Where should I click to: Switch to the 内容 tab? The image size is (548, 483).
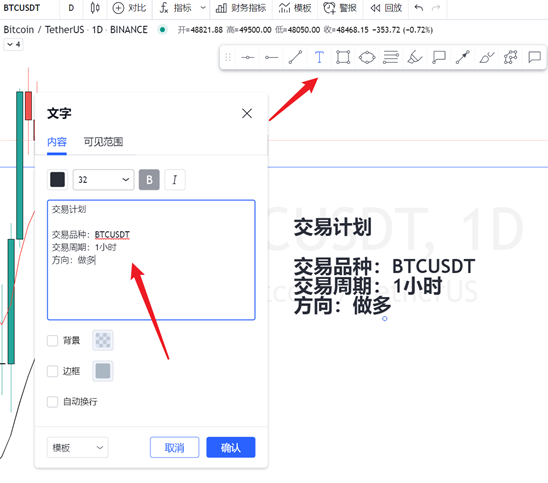pyautogui.click(x=57, y=142)
